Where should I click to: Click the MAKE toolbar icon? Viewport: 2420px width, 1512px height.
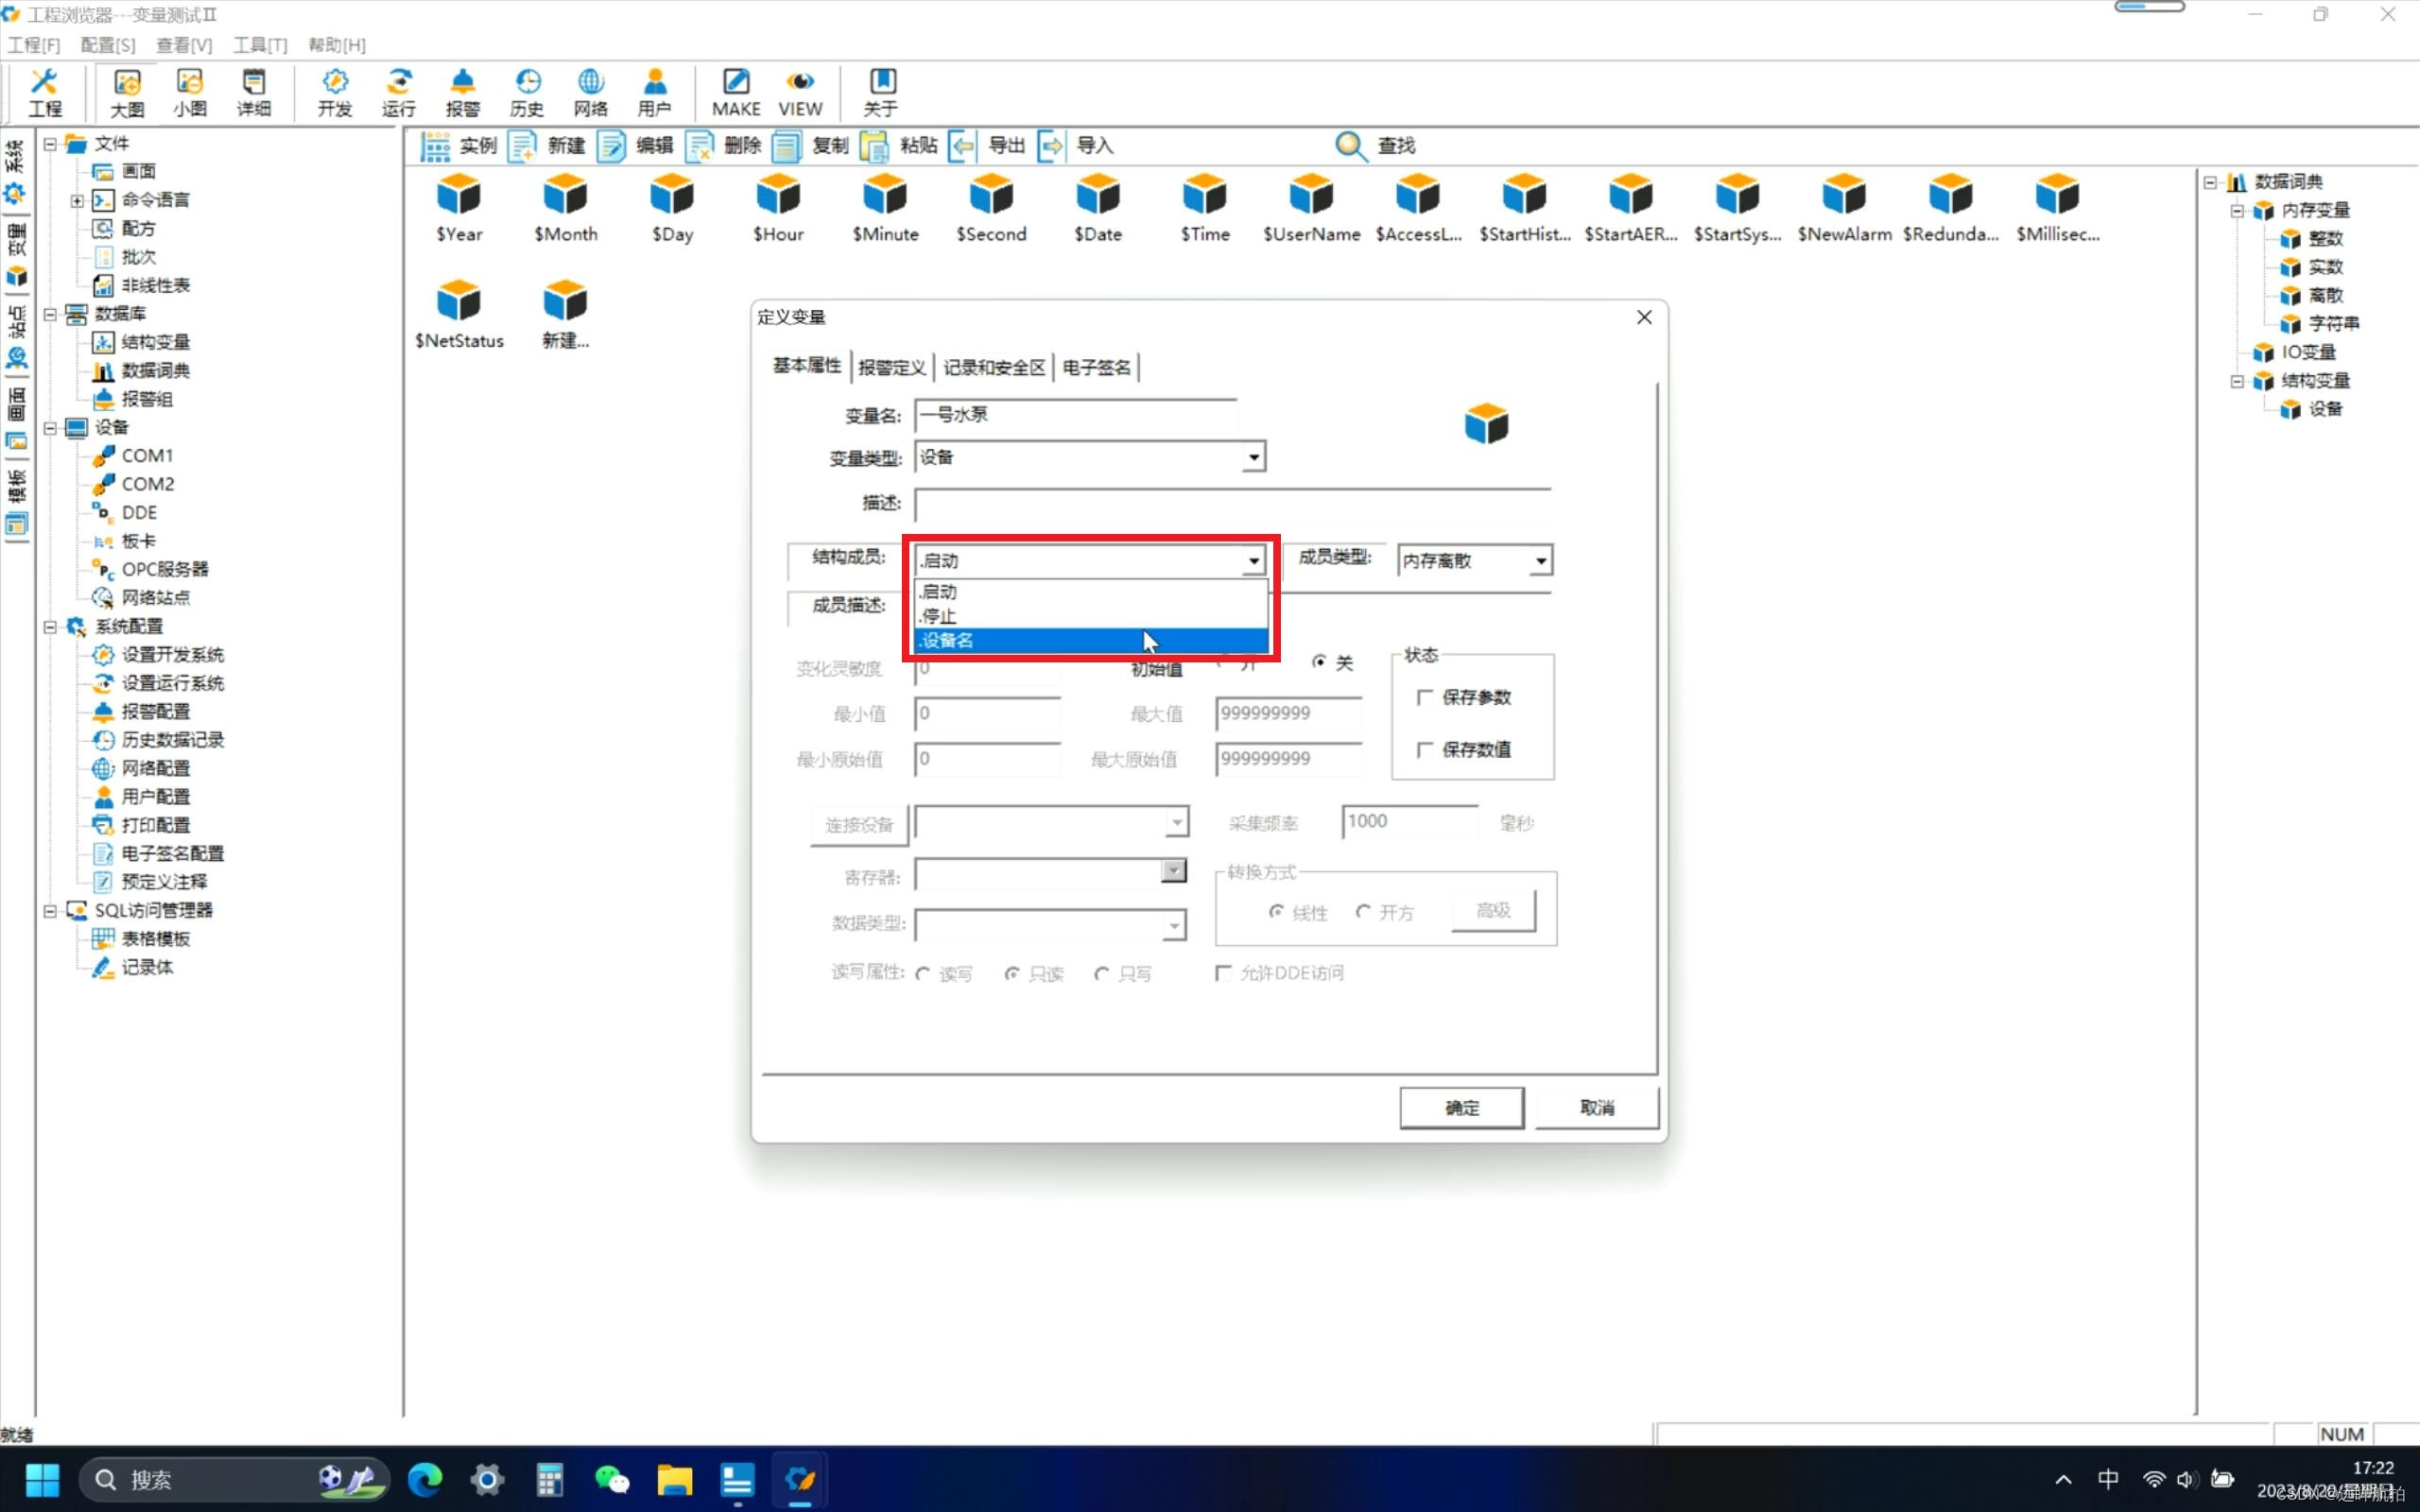pyautogui.click(x=736, y=82)
